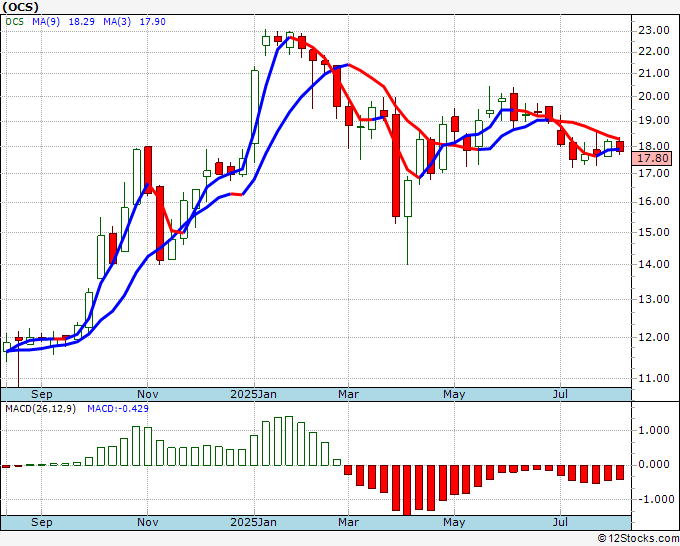Click May on the MACD panel time axis
The width and height of the screenshot is (680, 546).
pos(454,522)
